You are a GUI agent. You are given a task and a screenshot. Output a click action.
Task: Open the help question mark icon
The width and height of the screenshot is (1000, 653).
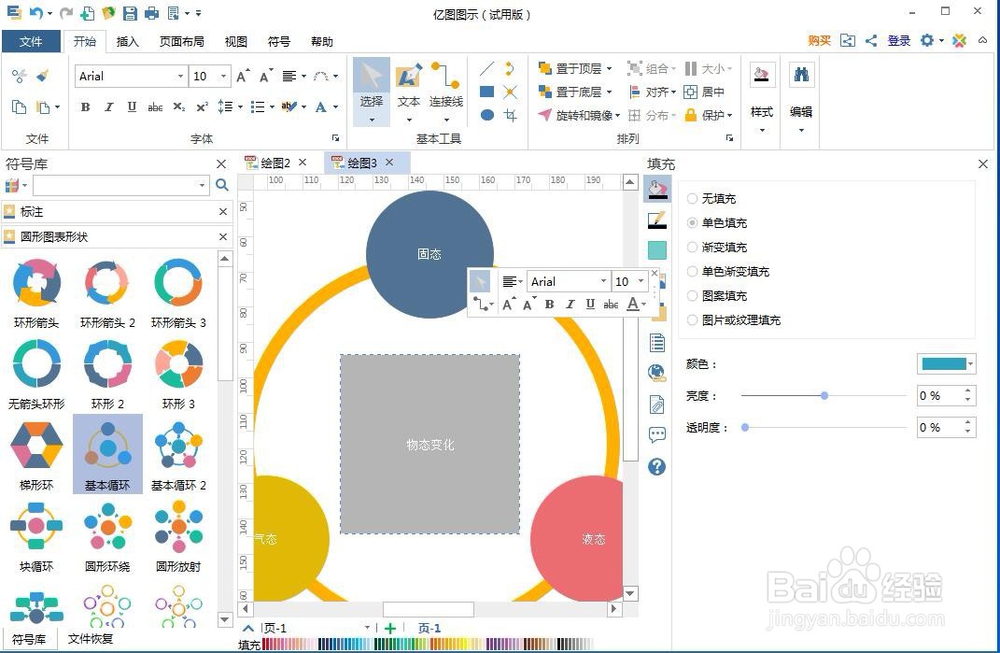pyautogui.click(x=657, y=467)
